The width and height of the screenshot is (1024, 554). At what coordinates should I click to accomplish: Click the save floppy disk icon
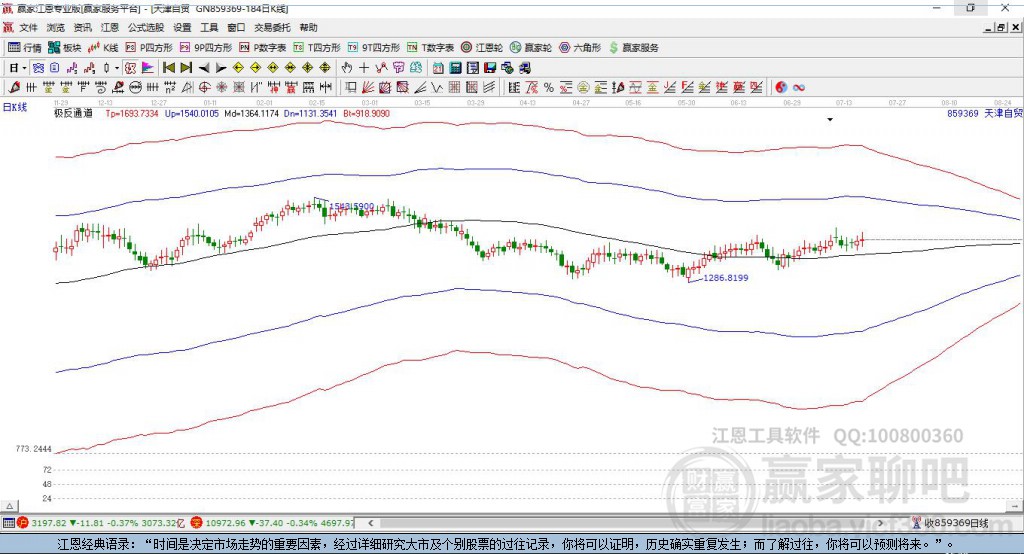[490, 68]
